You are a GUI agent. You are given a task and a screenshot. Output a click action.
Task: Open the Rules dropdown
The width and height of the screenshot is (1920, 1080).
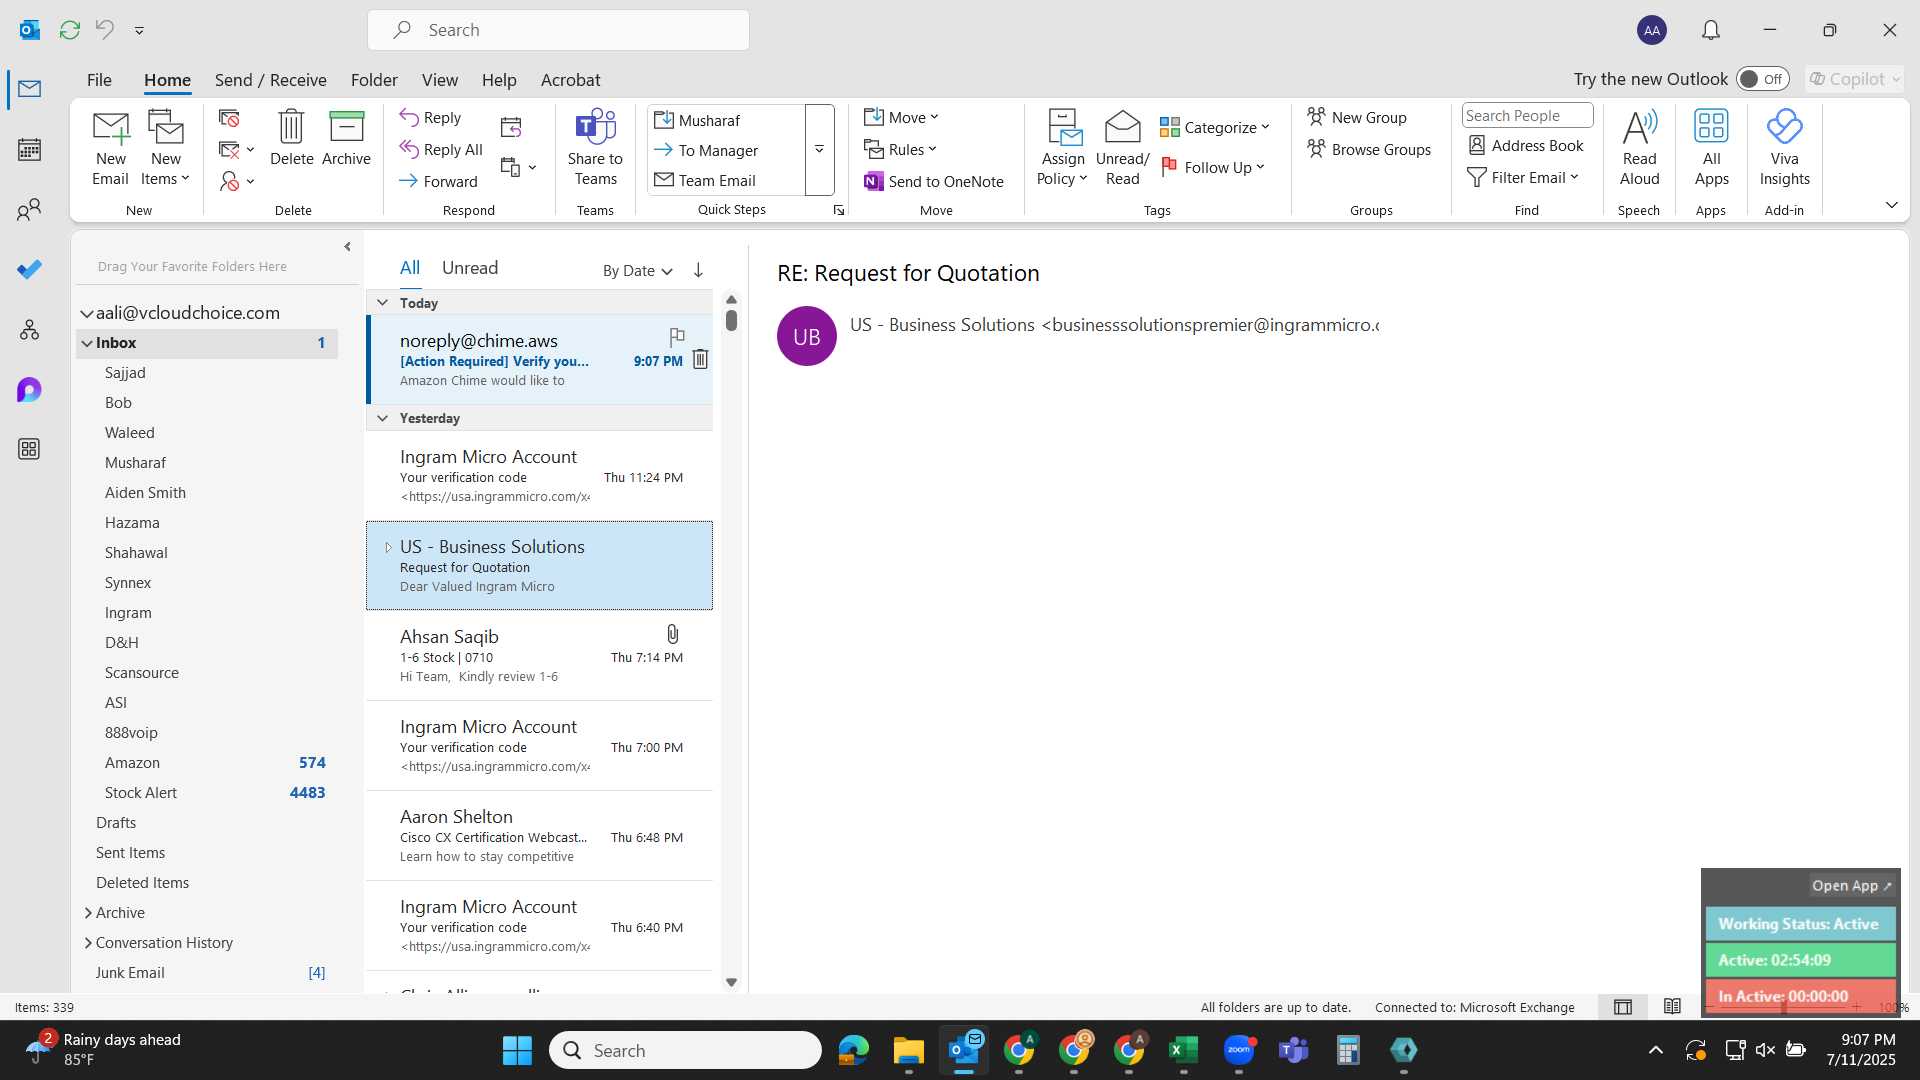point(900,149)
